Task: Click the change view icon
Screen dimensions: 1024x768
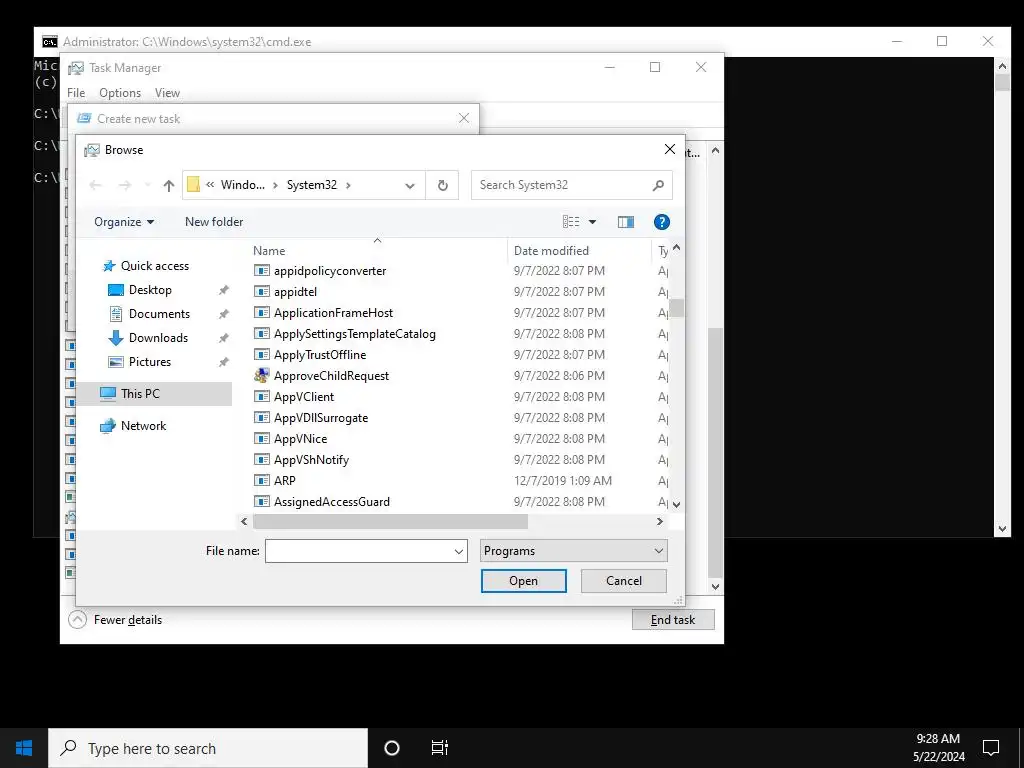Action: tap(571, 222)
